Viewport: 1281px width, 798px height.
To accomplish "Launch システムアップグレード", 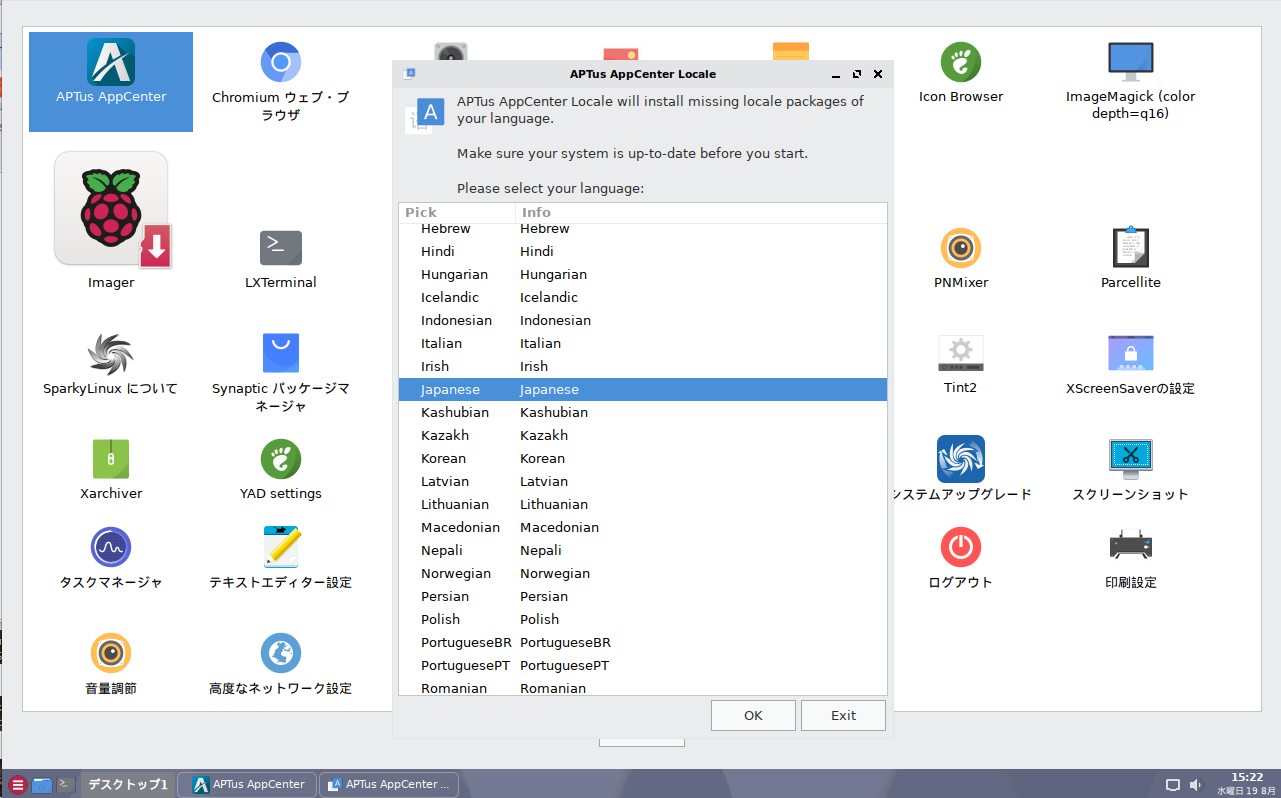I will [x=961, y=459].
